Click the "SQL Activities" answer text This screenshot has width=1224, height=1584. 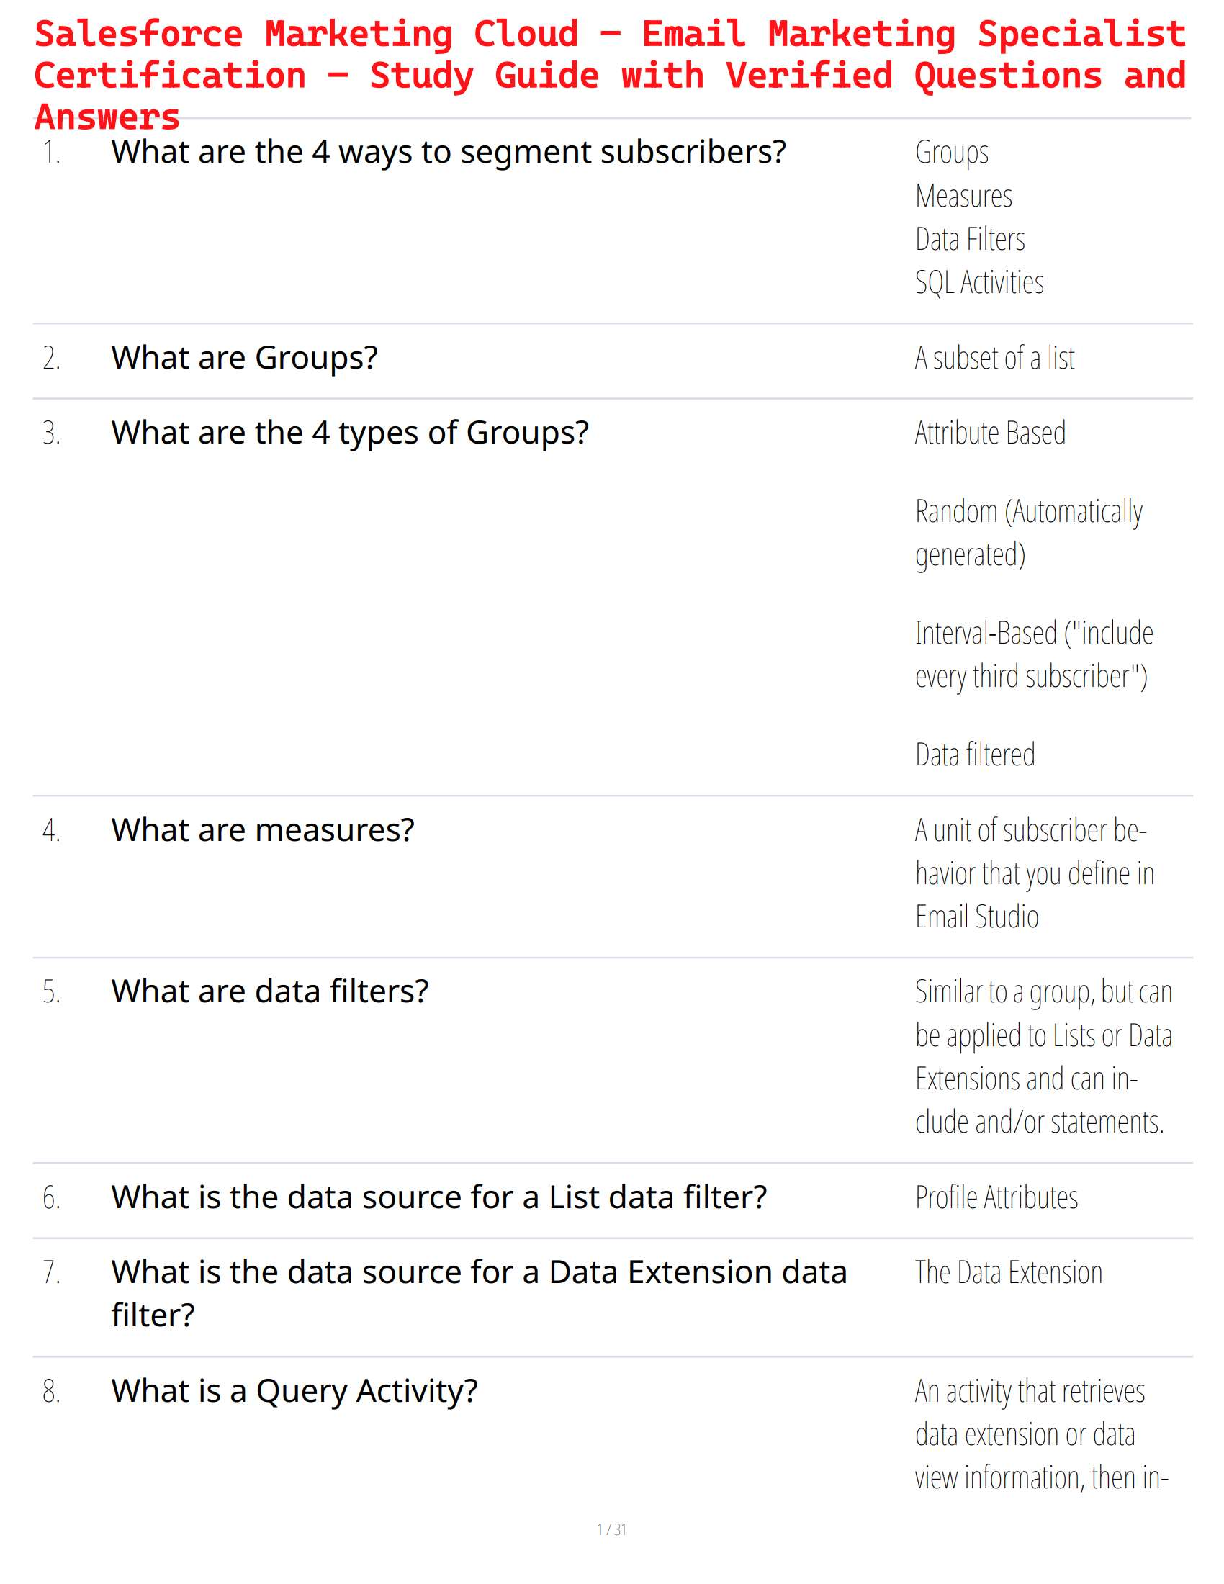point(979,283)
